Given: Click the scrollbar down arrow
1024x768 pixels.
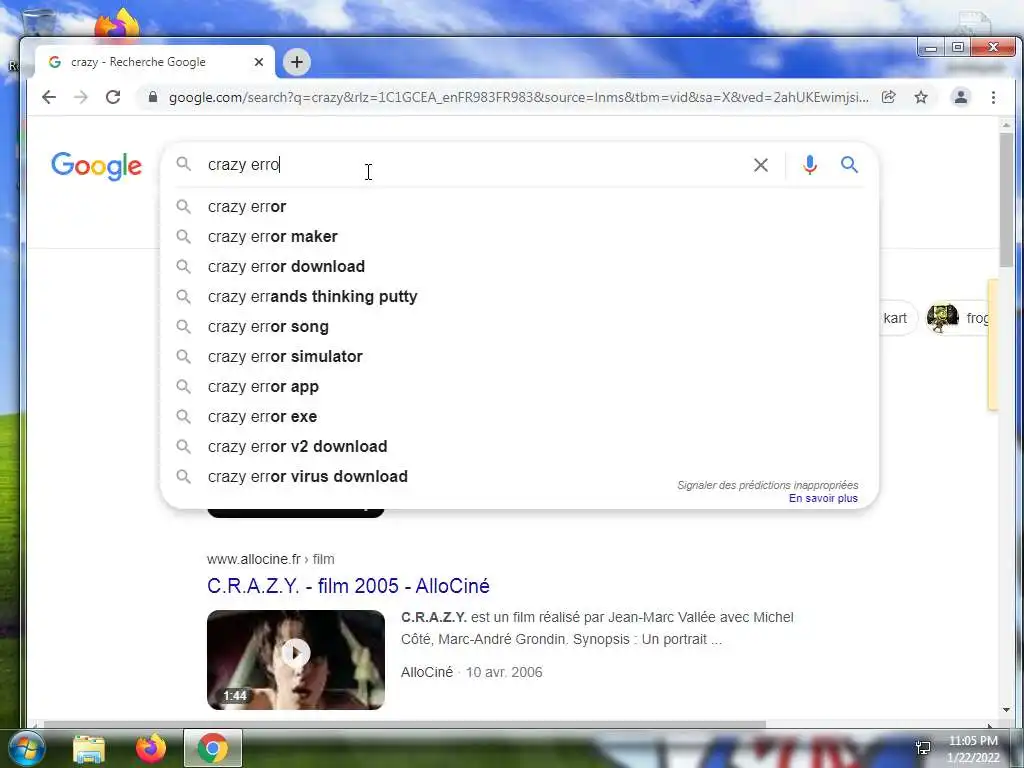Looking at the screenshot, I should (1006, 710).
